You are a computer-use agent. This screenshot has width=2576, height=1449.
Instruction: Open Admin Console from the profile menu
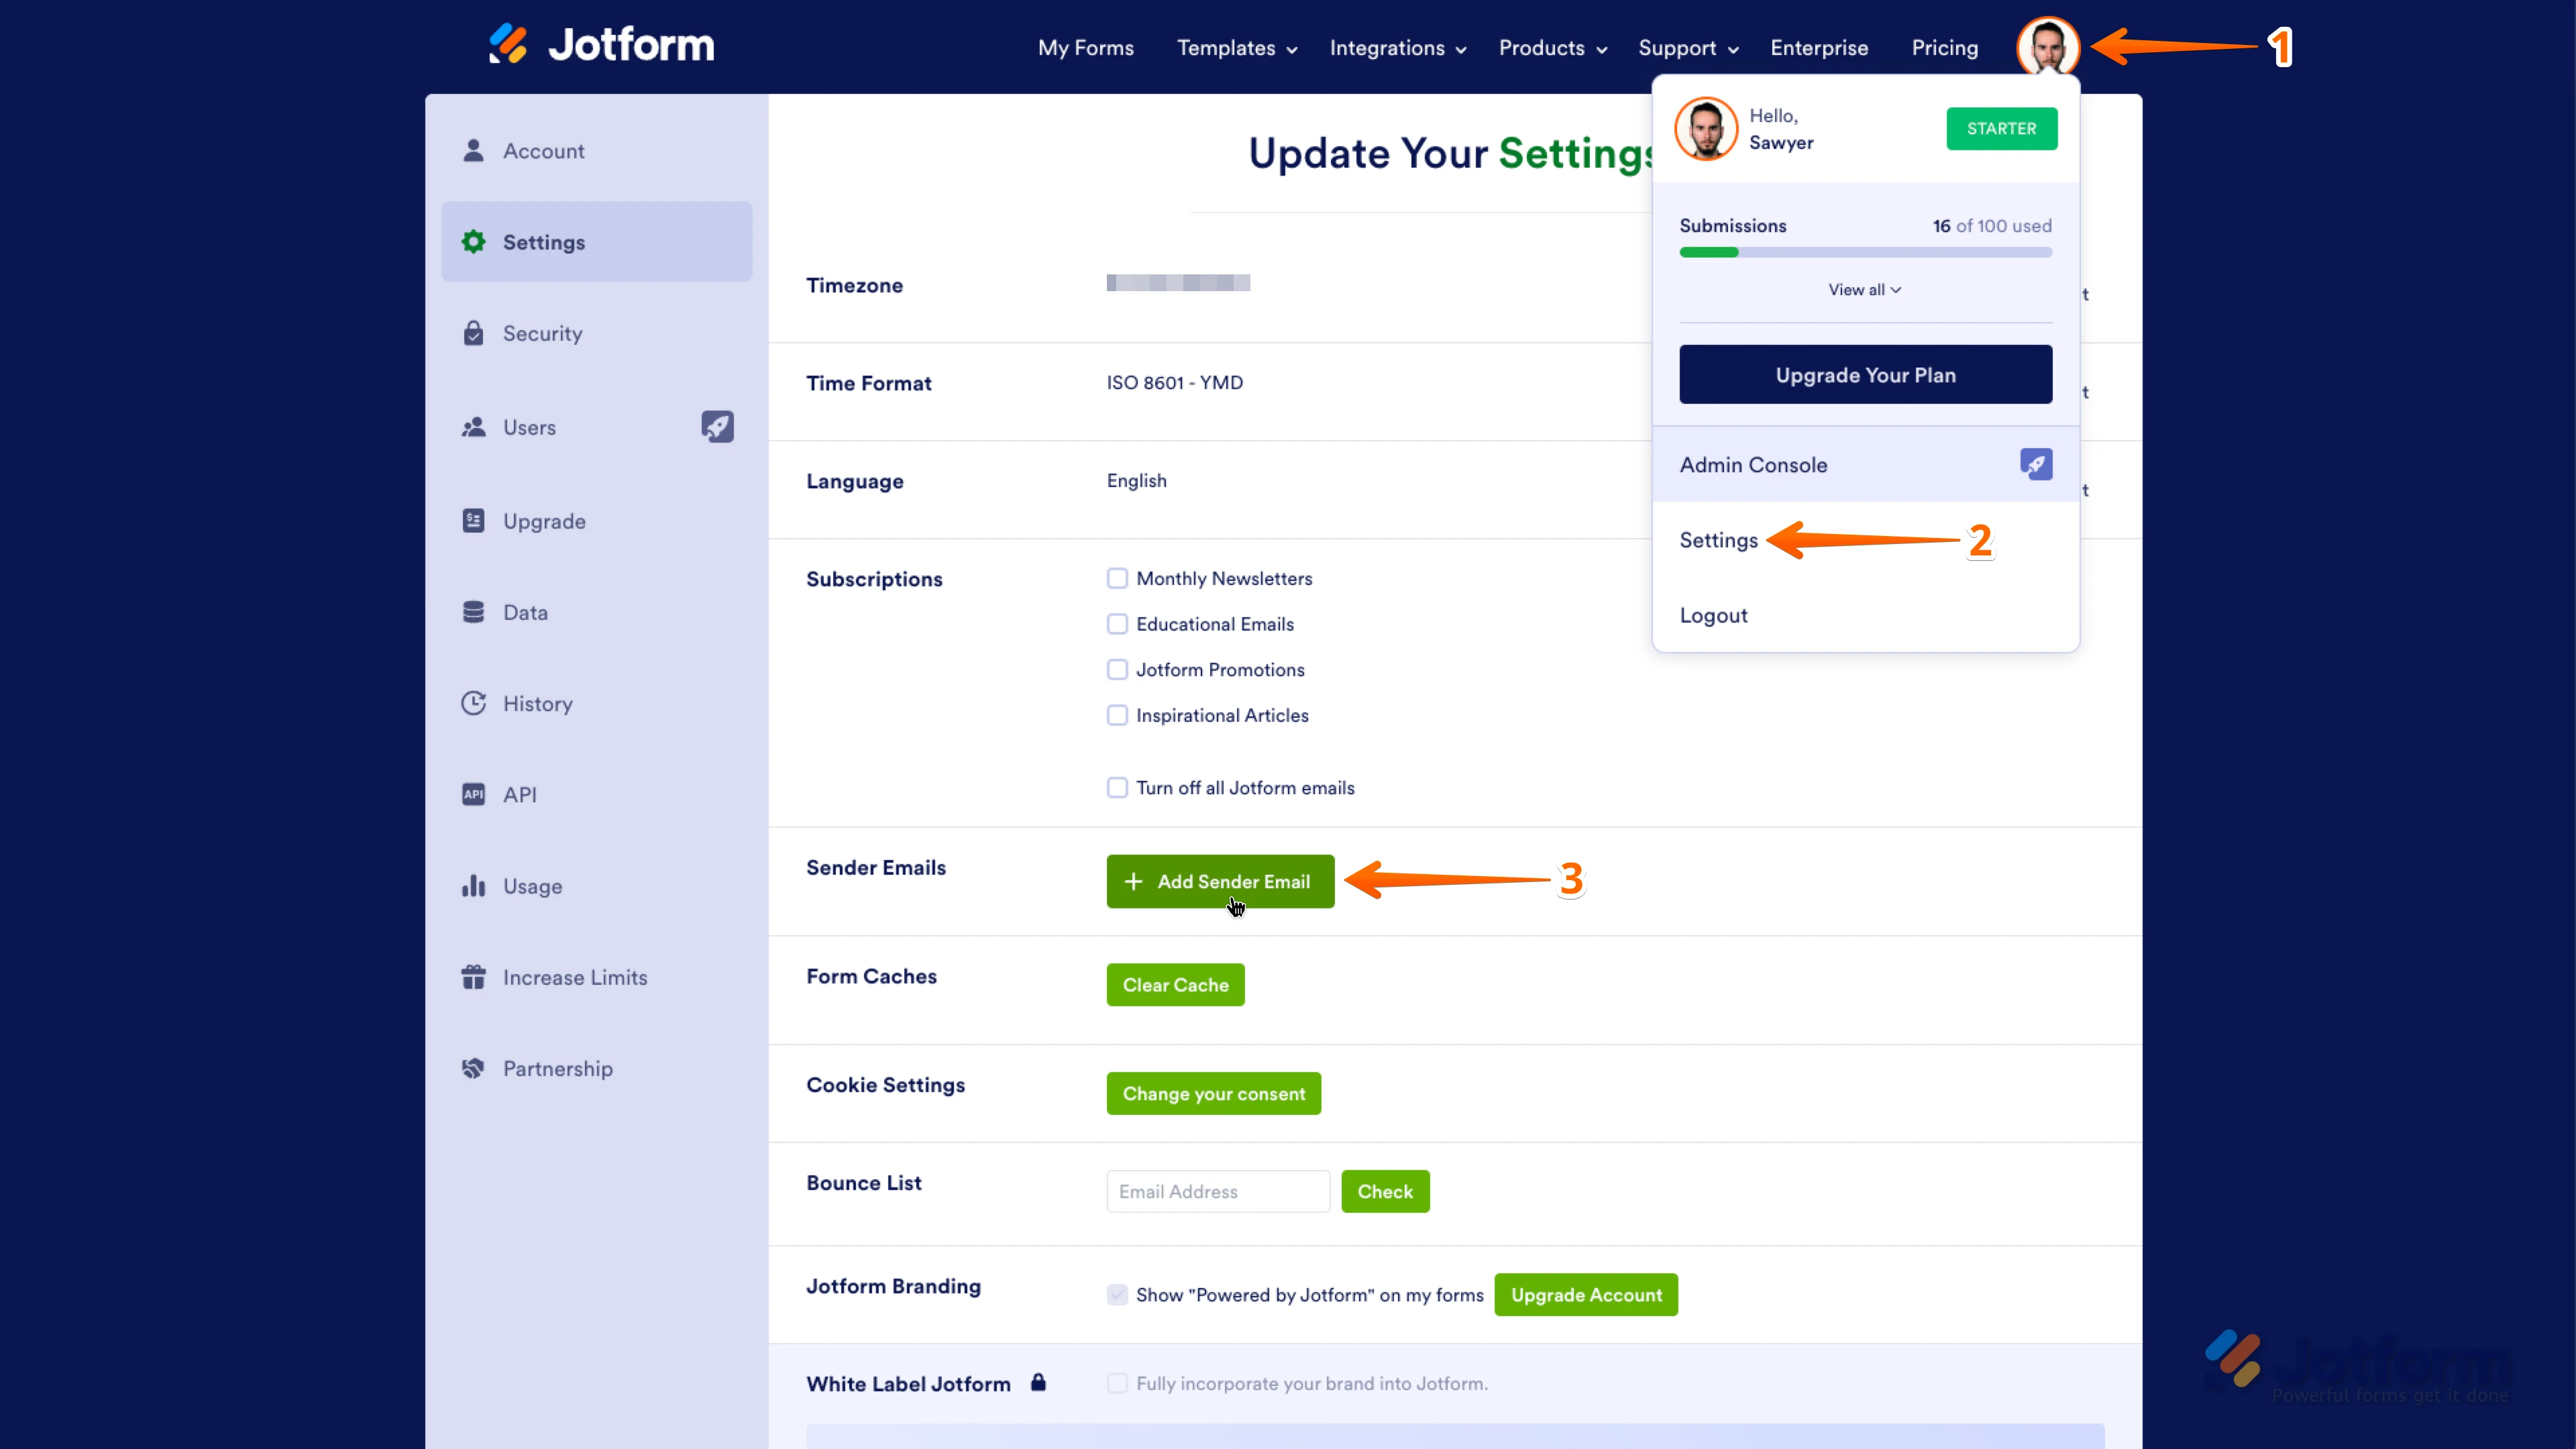click(x=1753, y=465)
